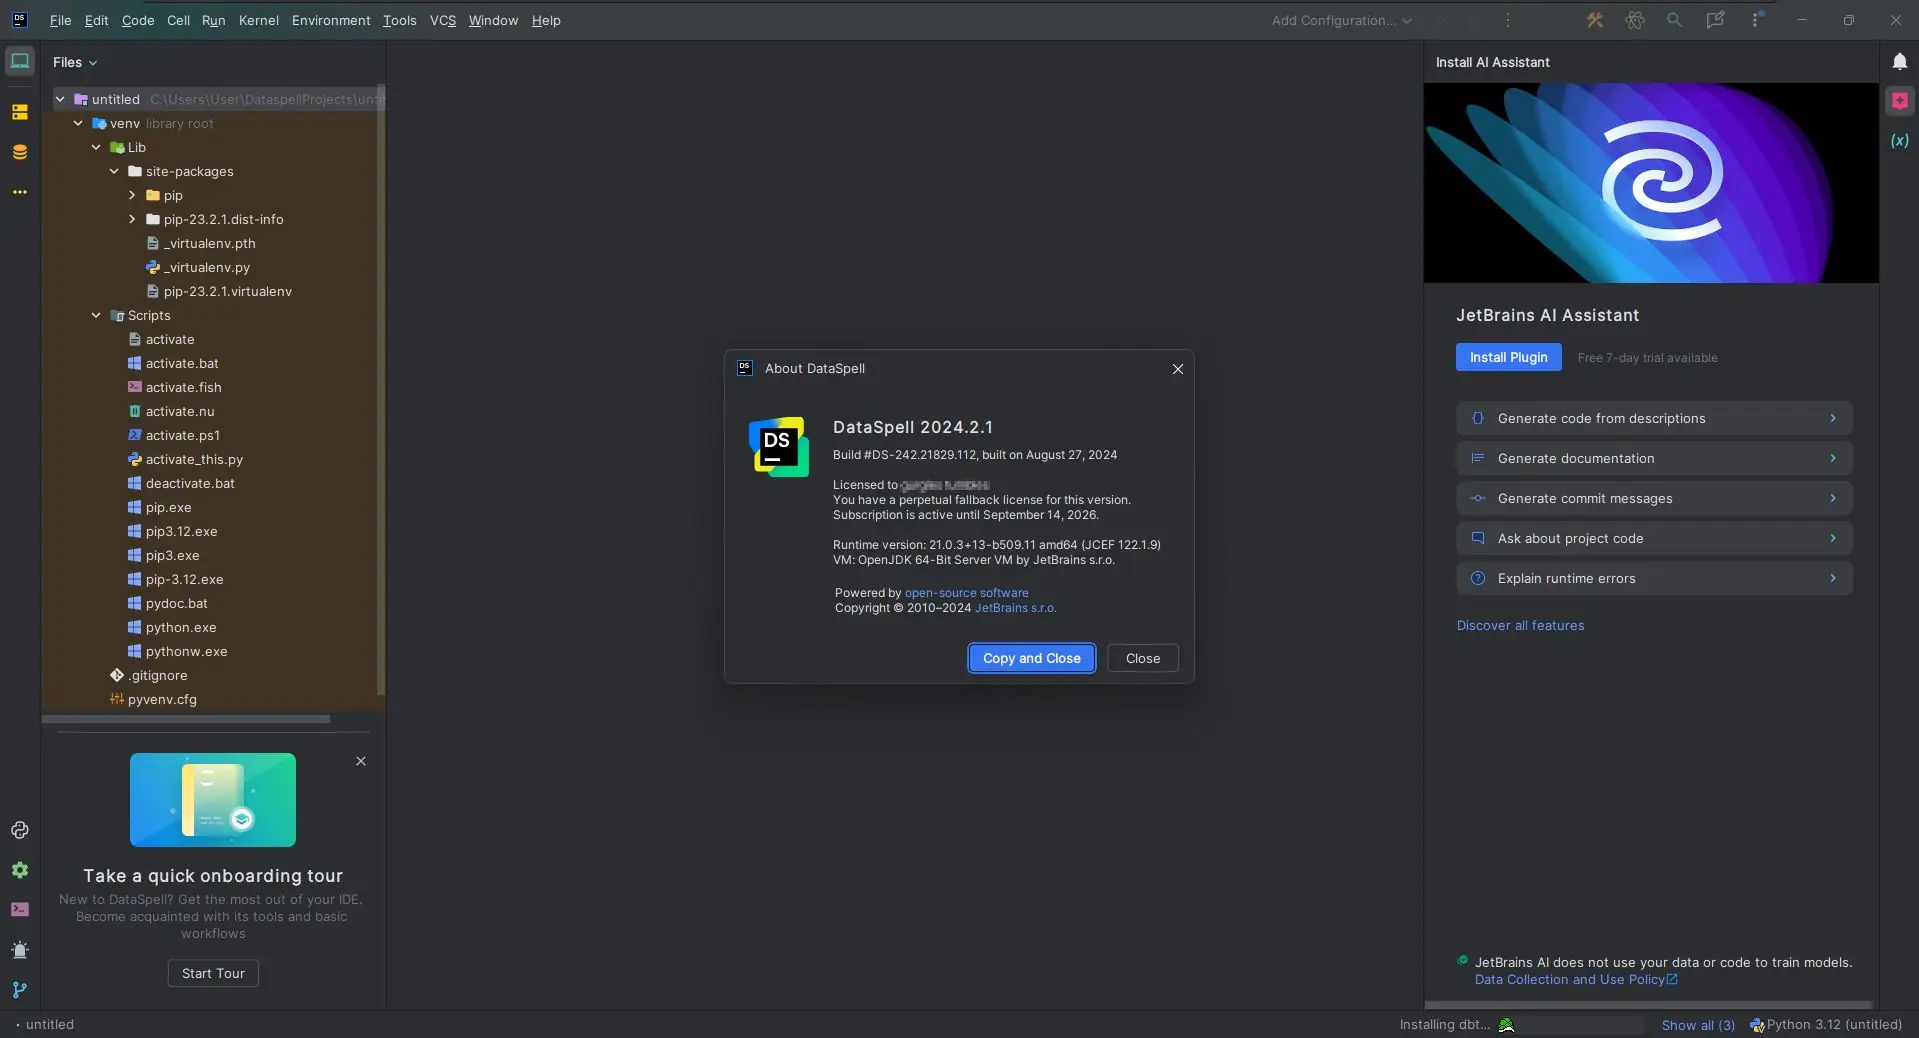Image resolution: width=1919 pixels, height=1038 pixels.
Task: Open the Add Configuration dropdown
Action: pyautogui.click(x=1342, y=20)
